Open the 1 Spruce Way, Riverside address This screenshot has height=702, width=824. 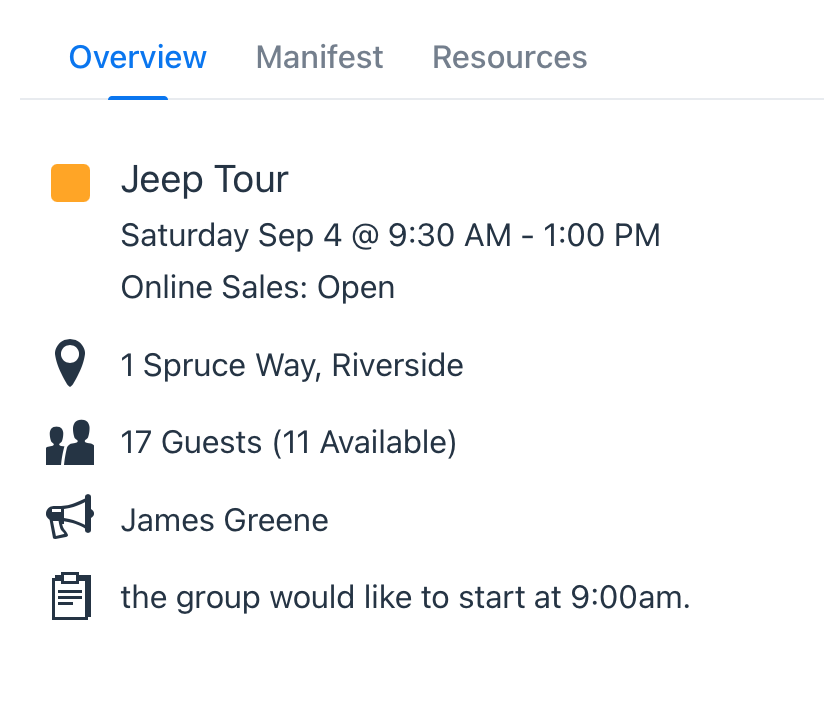pyautogui.click(x=292, y=365)
